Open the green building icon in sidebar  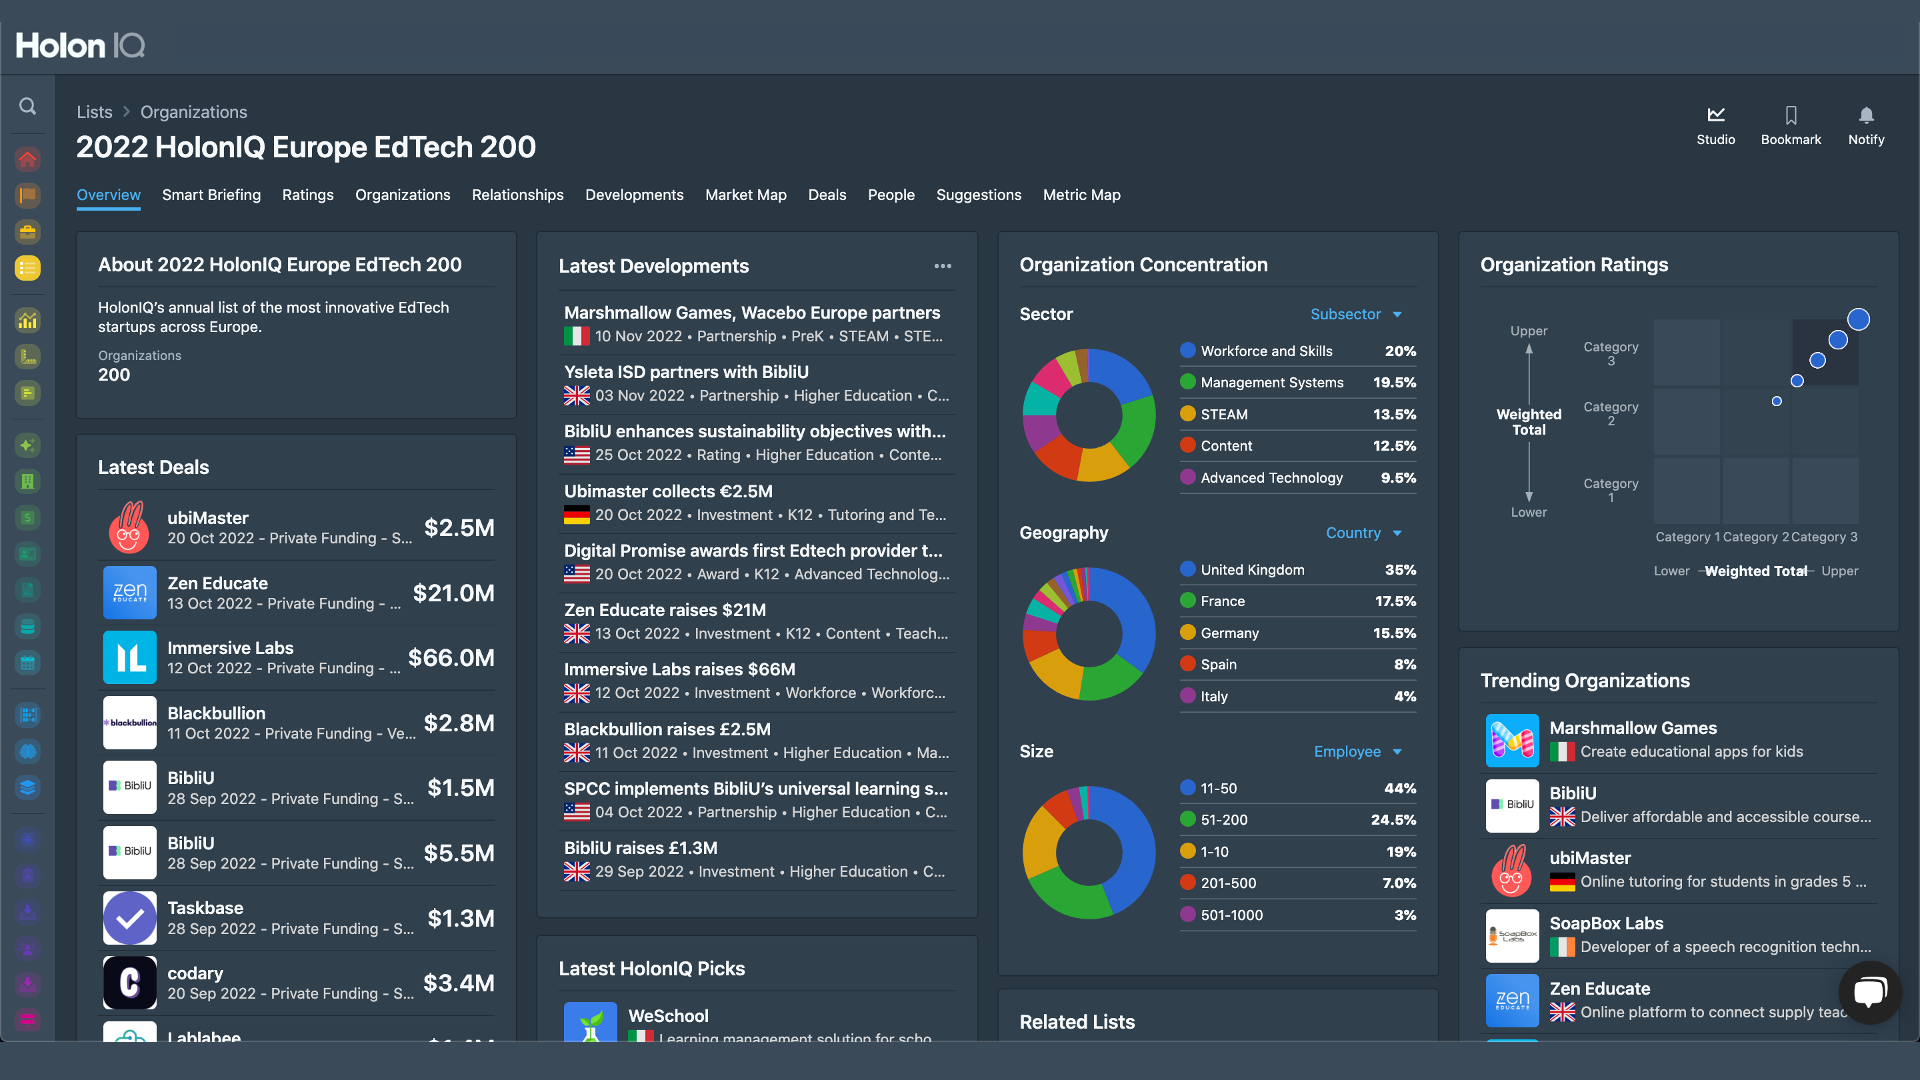(28, 482)
